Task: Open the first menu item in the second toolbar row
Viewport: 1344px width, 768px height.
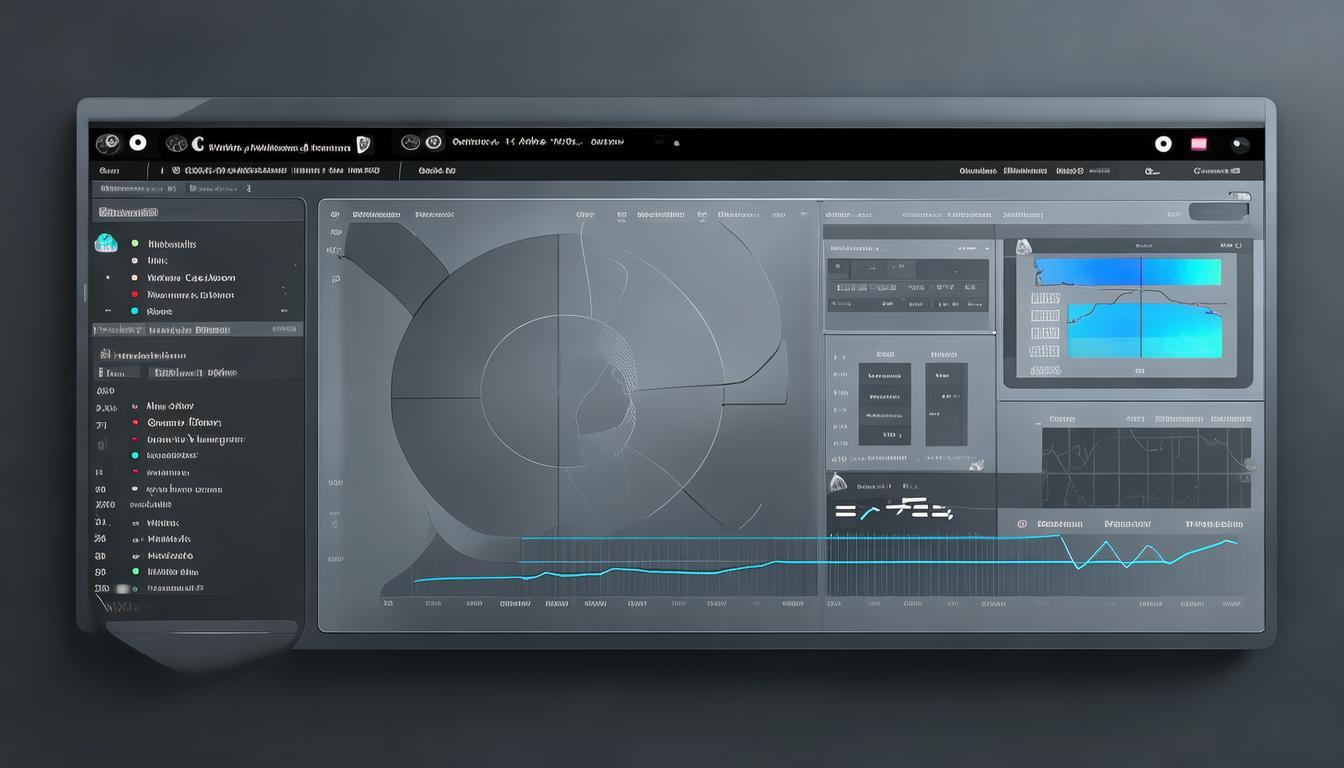Action: 108,171
